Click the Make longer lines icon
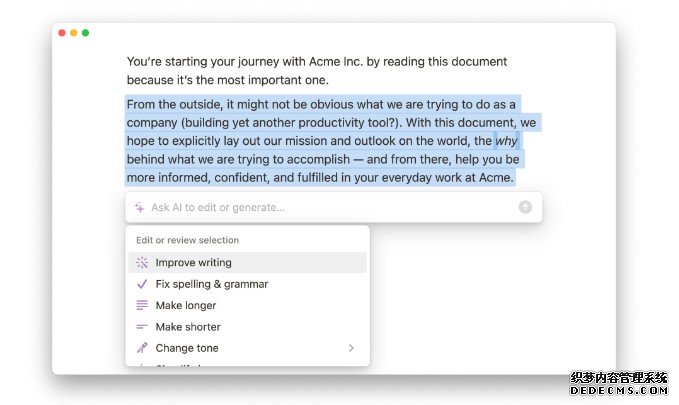Screen dimensions: 679x405 [x=142, y=305]
